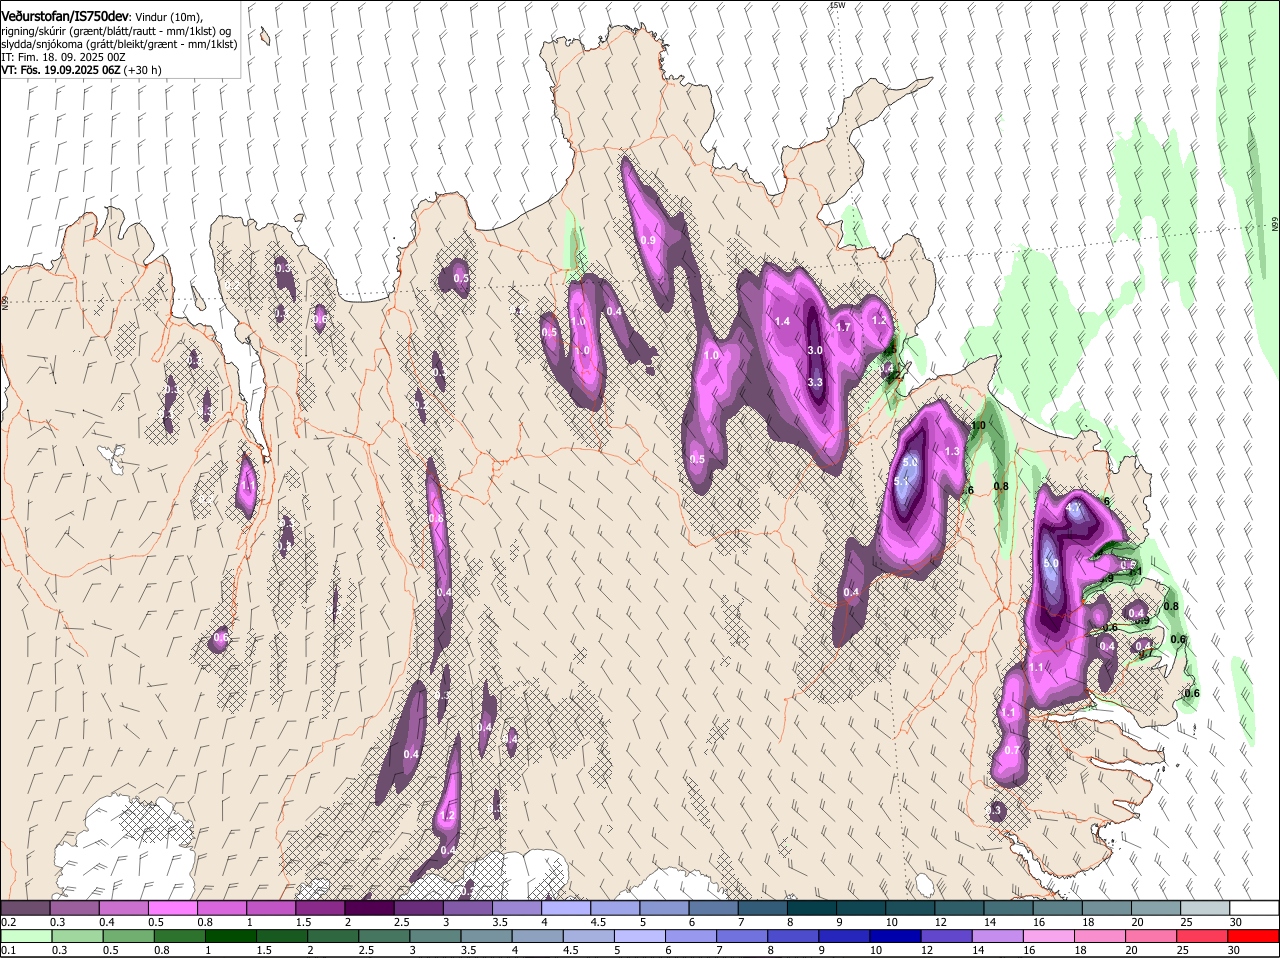Click the text 'rigning/skúrir' in the header

tap(32, 31)
